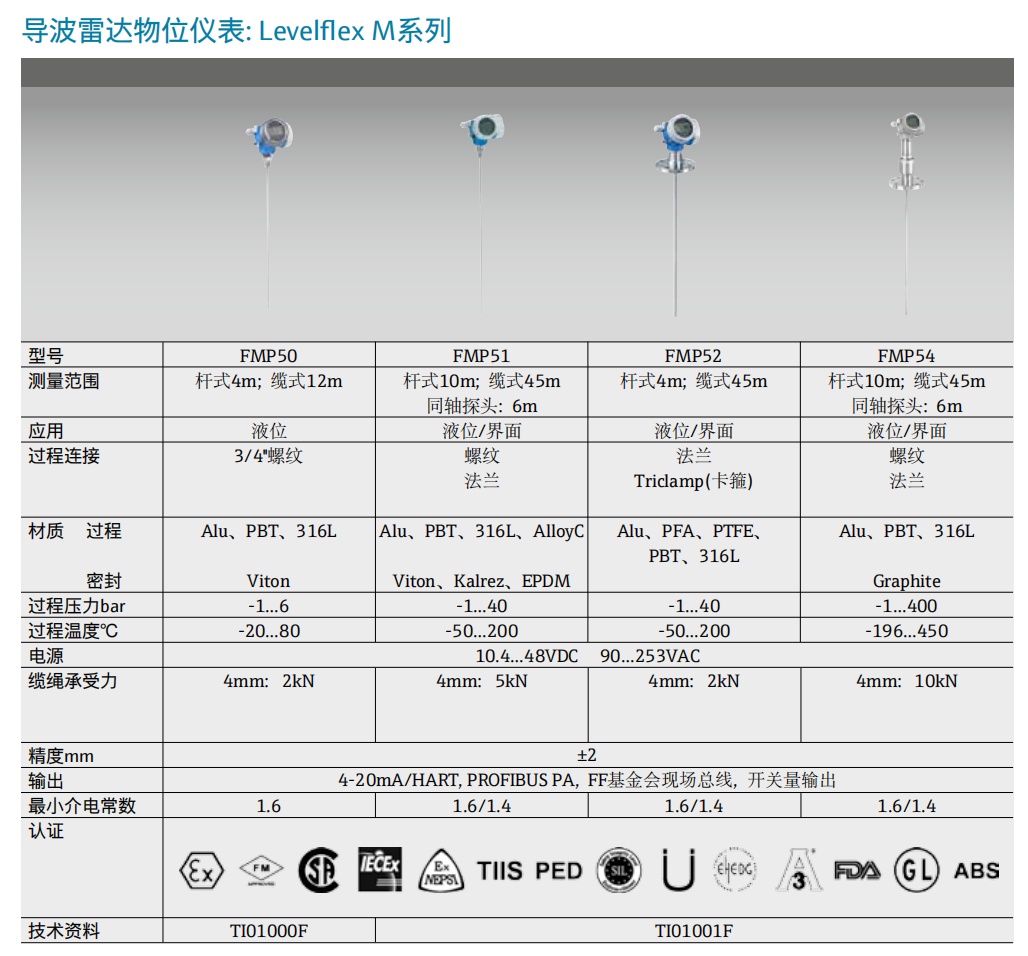Viewport: 1028px width, 956px height.
Task: Click the "过程压力bar" row label
Action: [77, 606]
